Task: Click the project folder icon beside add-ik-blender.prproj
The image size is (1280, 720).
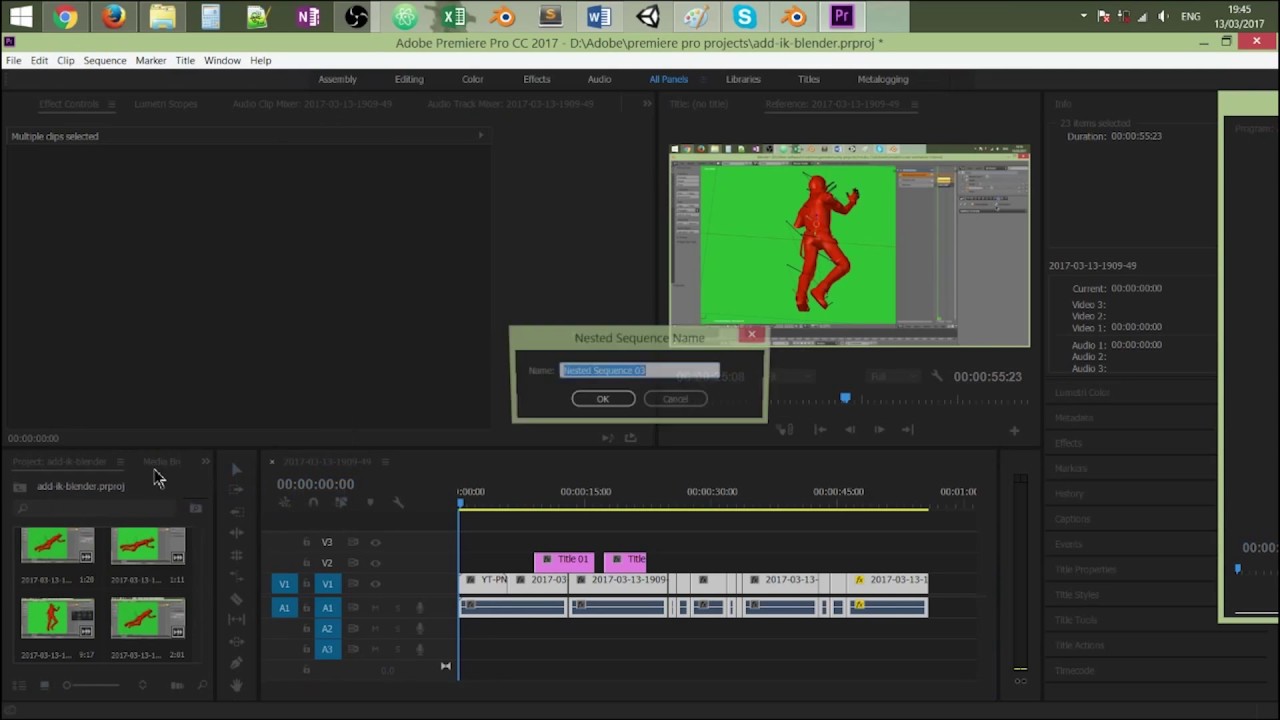Action: pos(19,486)
